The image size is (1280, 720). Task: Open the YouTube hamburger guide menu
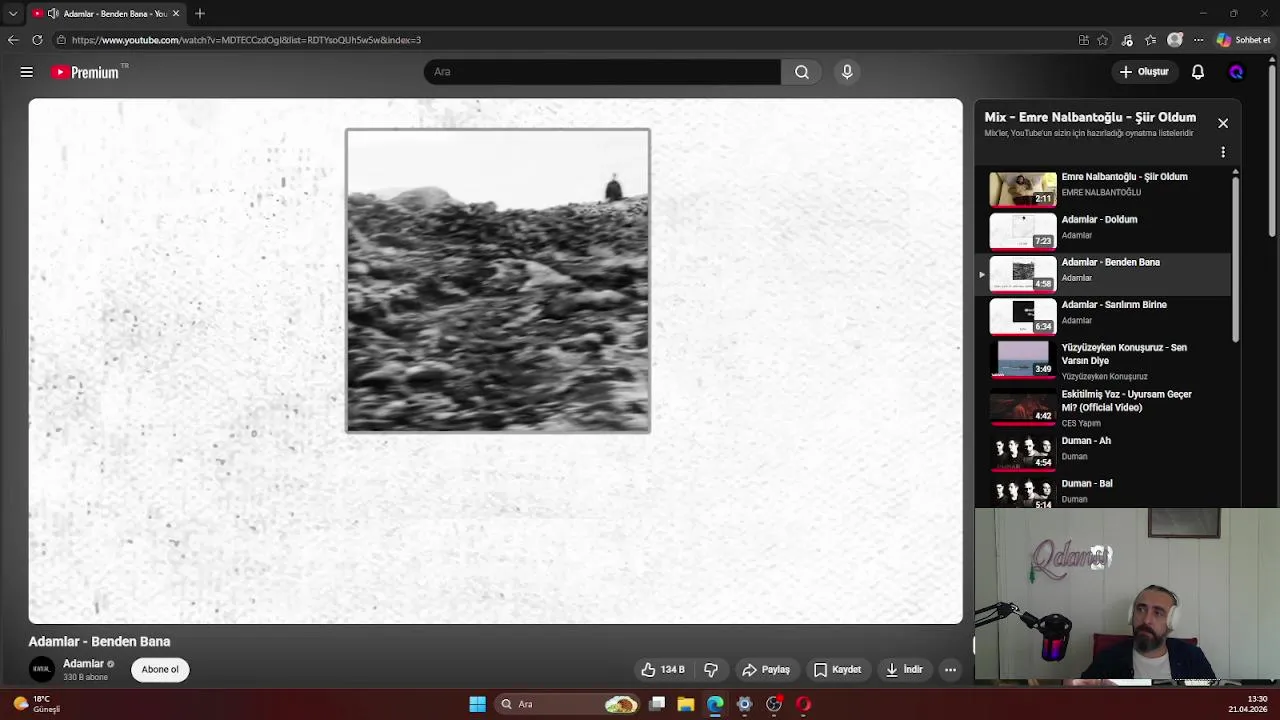point(27,72)
